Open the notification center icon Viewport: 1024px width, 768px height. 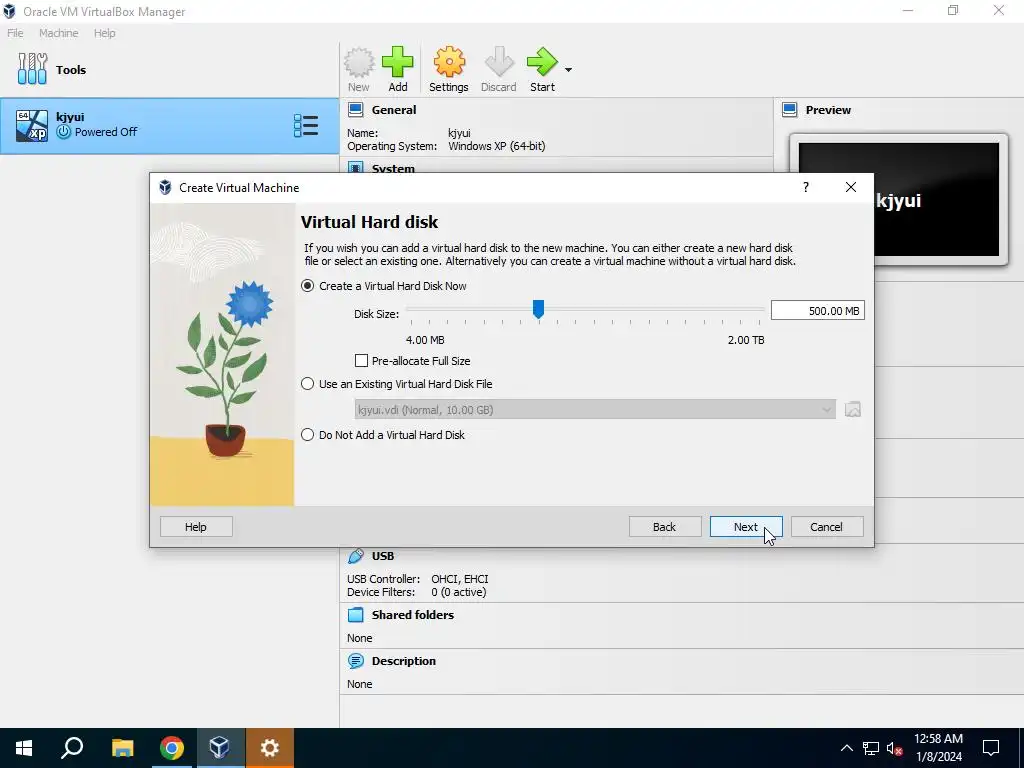pyautogui.click(x=991, y=748)
